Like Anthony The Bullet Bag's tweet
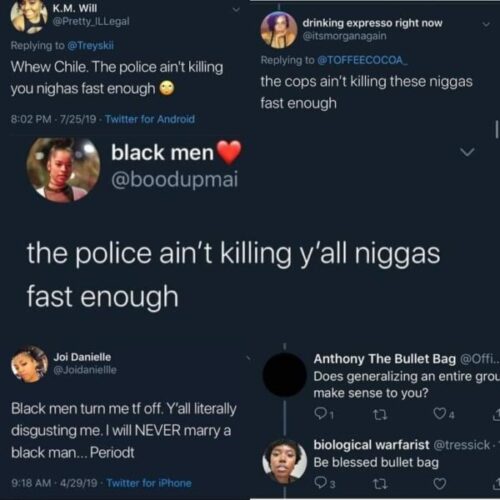The image size is (500, 500). click(439, 414)
